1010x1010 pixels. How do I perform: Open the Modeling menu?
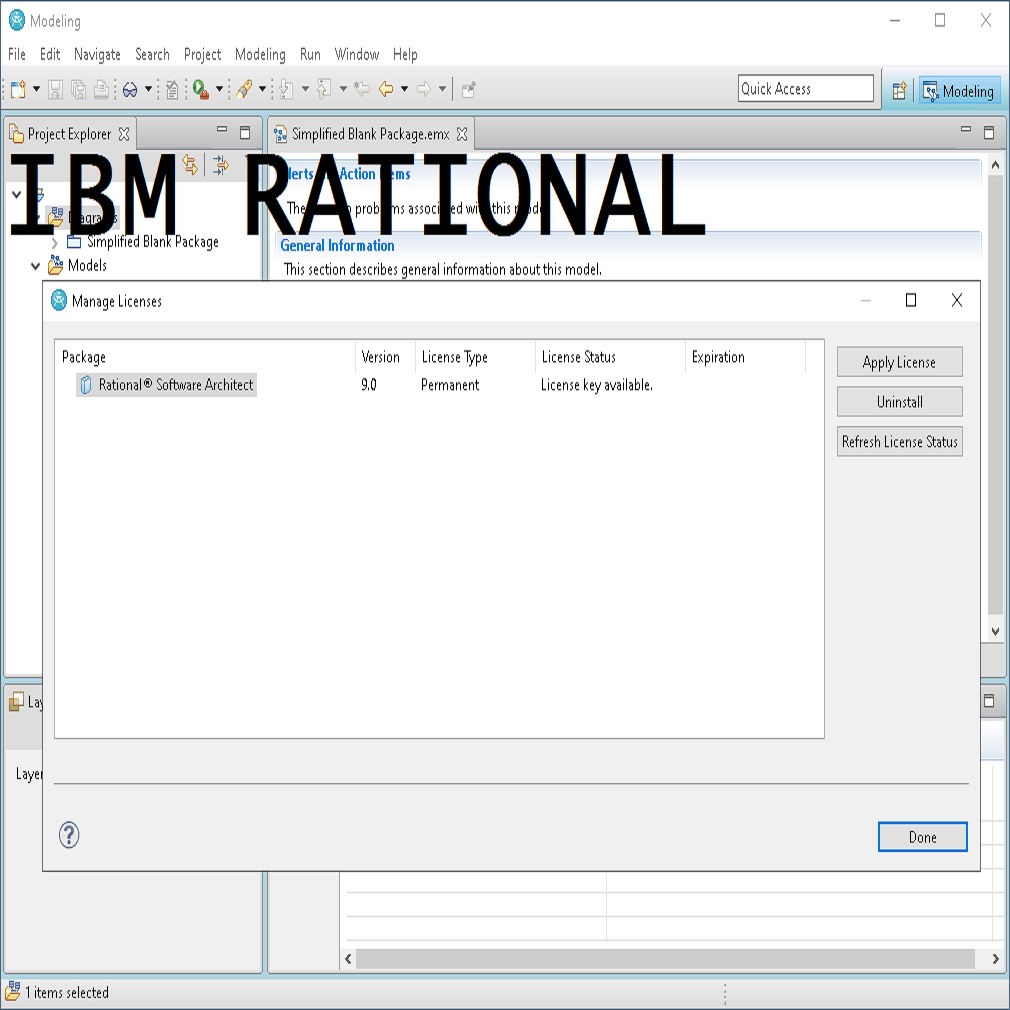tap(260, 54)
